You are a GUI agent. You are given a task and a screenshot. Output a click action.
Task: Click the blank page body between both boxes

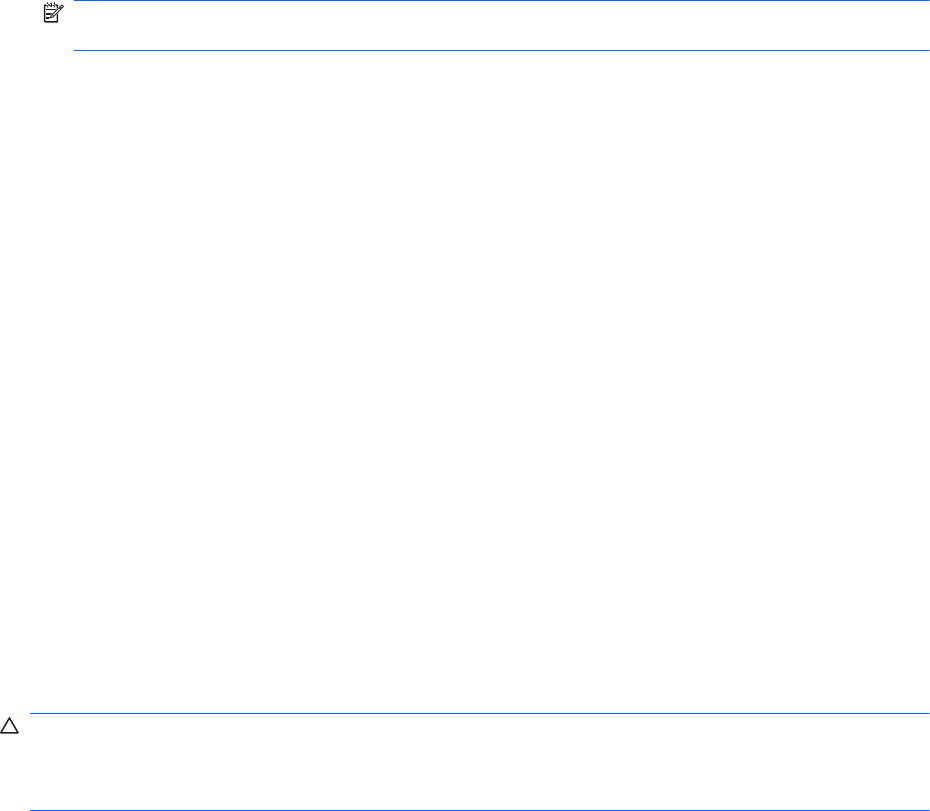point(465,380)
